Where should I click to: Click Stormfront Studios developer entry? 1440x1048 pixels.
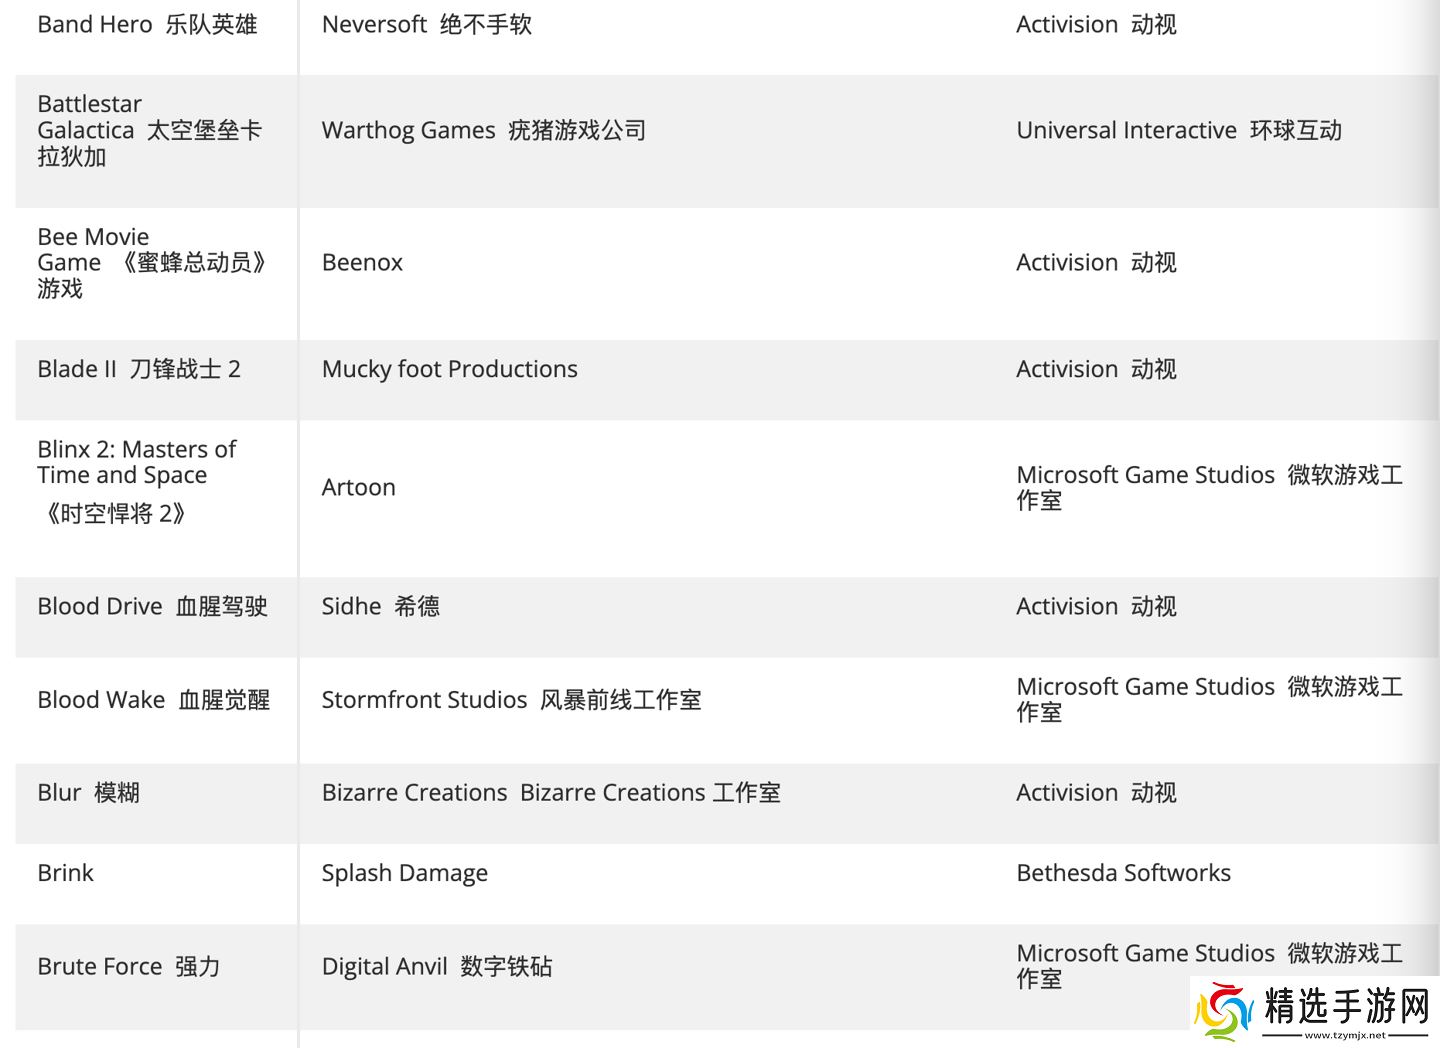[511, 700]
